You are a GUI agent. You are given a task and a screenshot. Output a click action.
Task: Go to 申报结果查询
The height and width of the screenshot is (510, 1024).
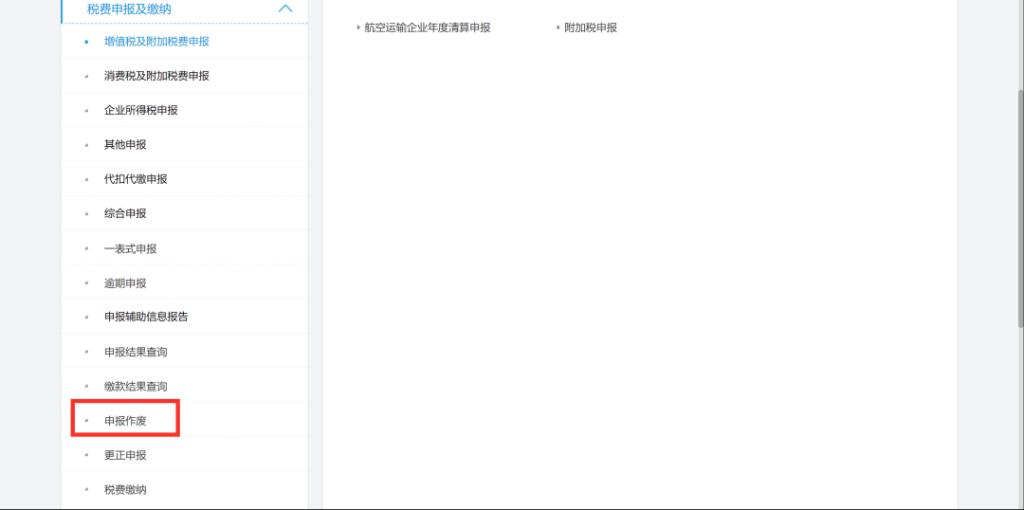(136, 352)
